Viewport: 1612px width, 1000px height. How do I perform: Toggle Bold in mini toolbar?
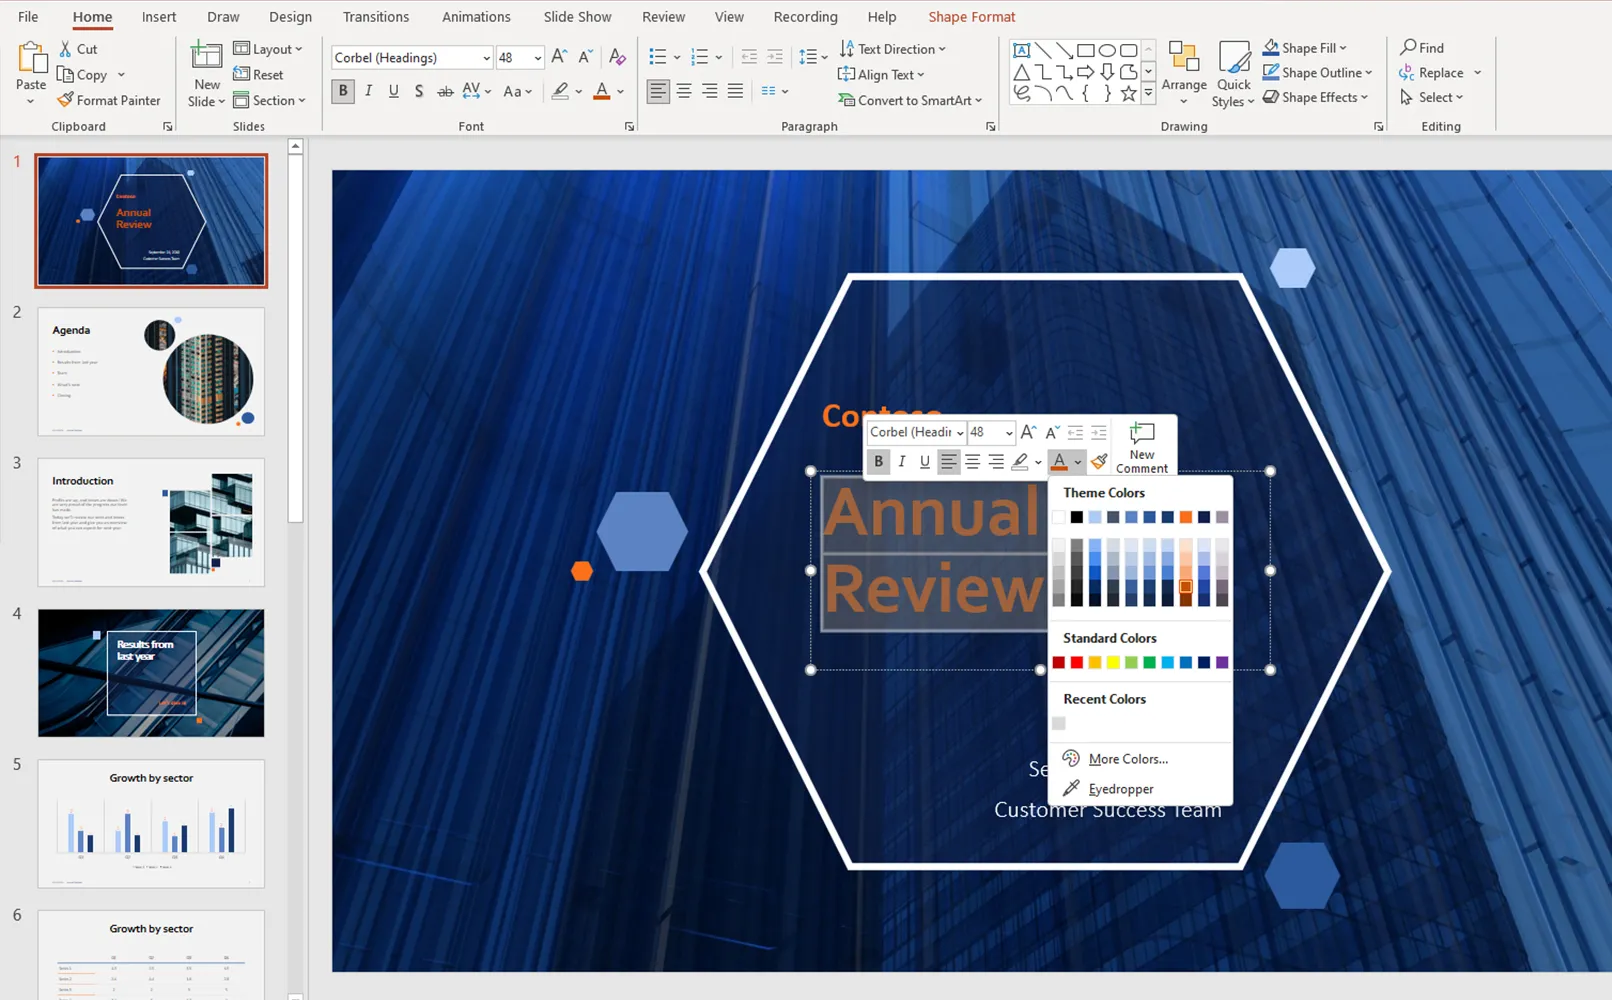pyautogui.click(x=879, y=461)
